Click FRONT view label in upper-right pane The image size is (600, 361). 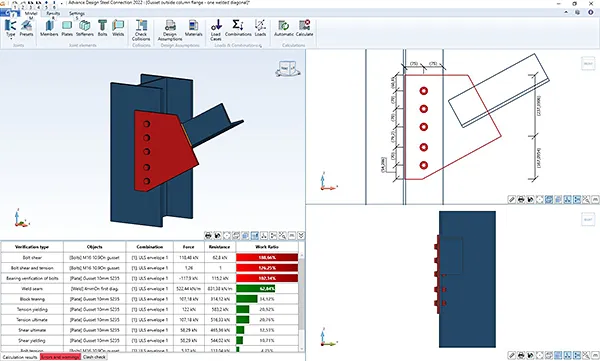[x=588, y=64]
